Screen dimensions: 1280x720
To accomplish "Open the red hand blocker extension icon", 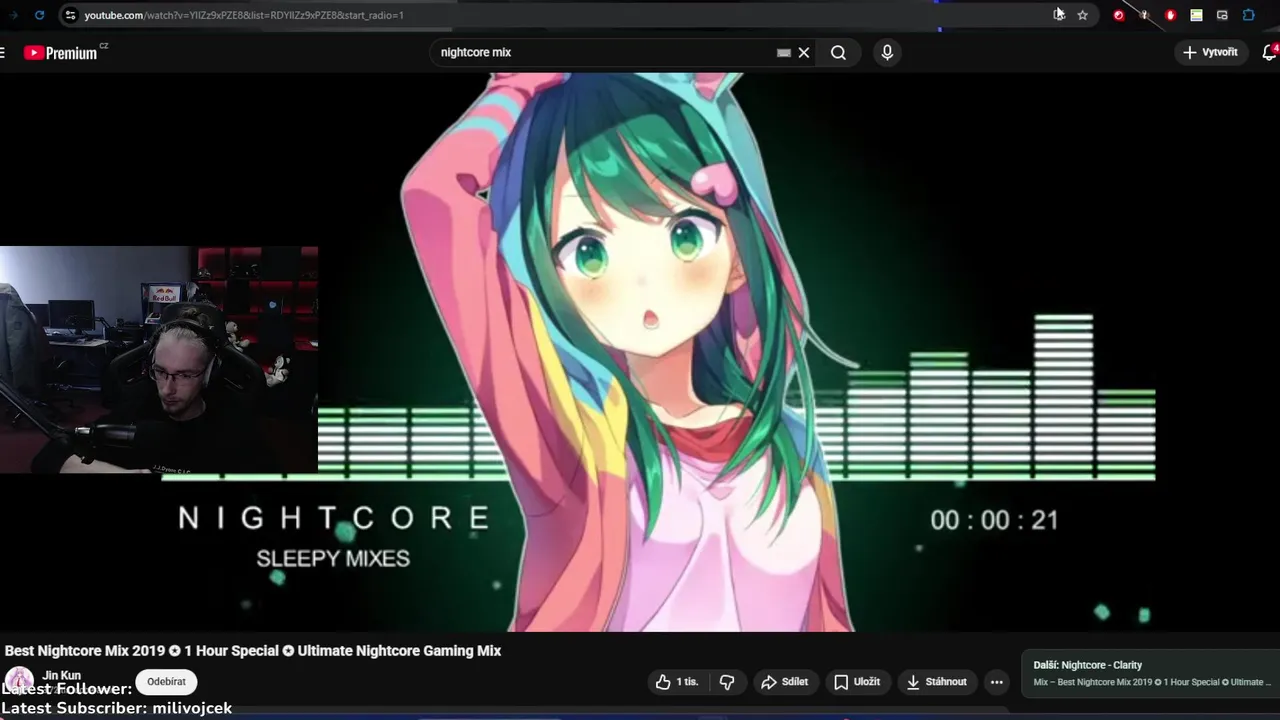I will pyautogui.click(x=1170, y=15).
